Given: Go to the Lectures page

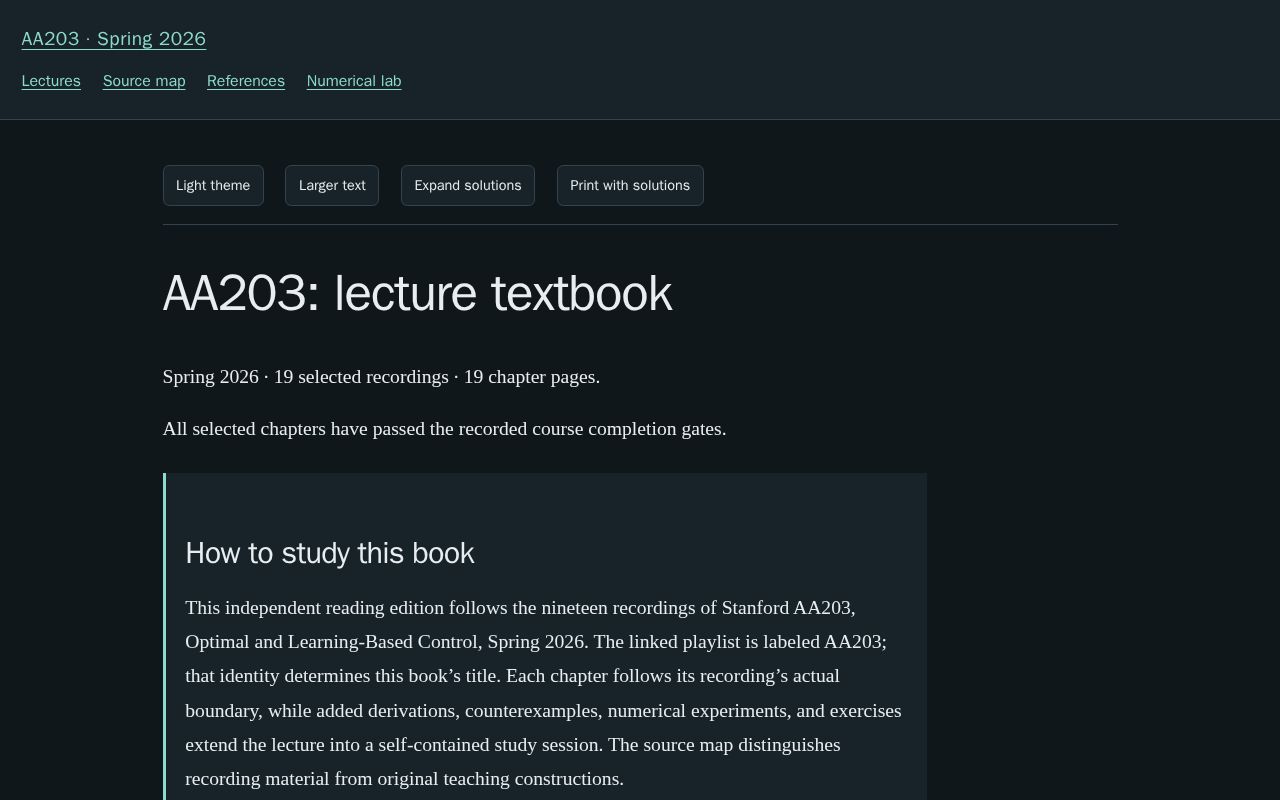Looking at the screenshot, I should 51,81.
